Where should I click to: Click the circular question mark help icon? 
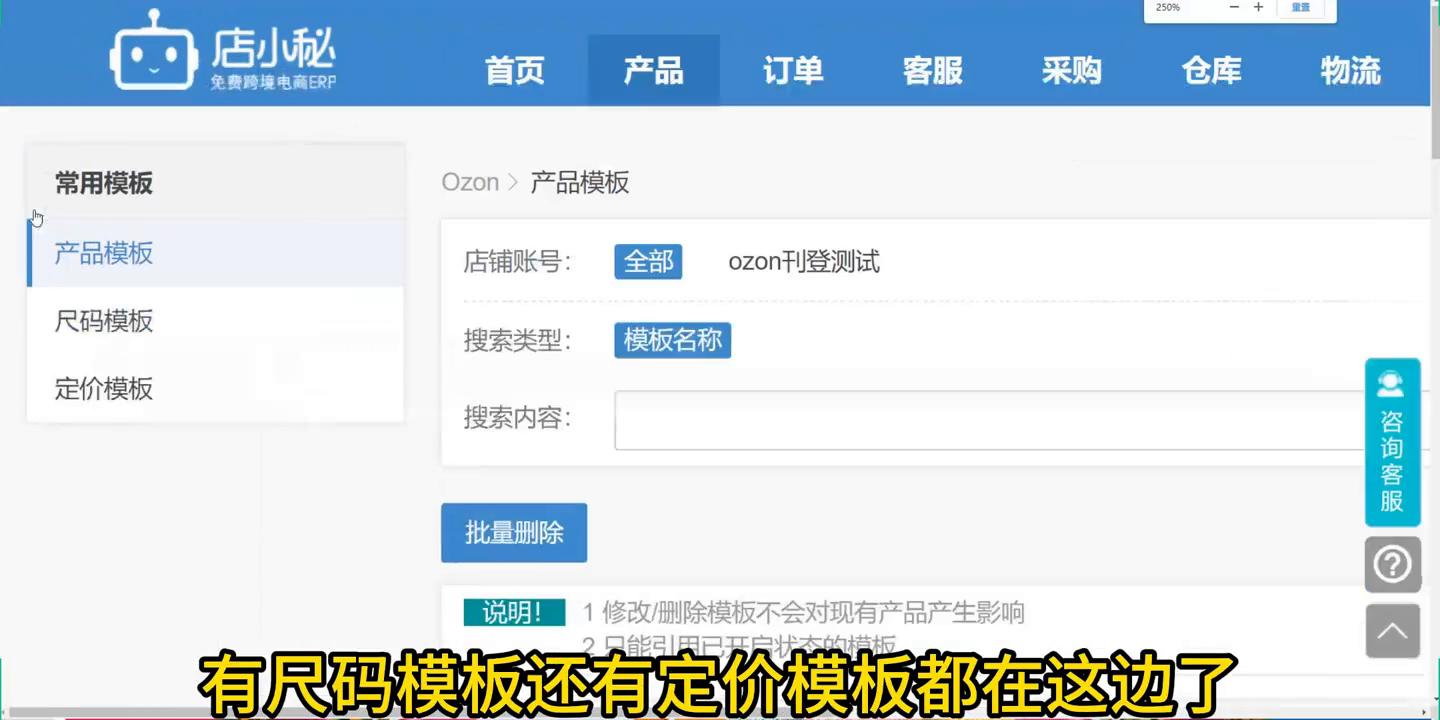[1392, 564]
